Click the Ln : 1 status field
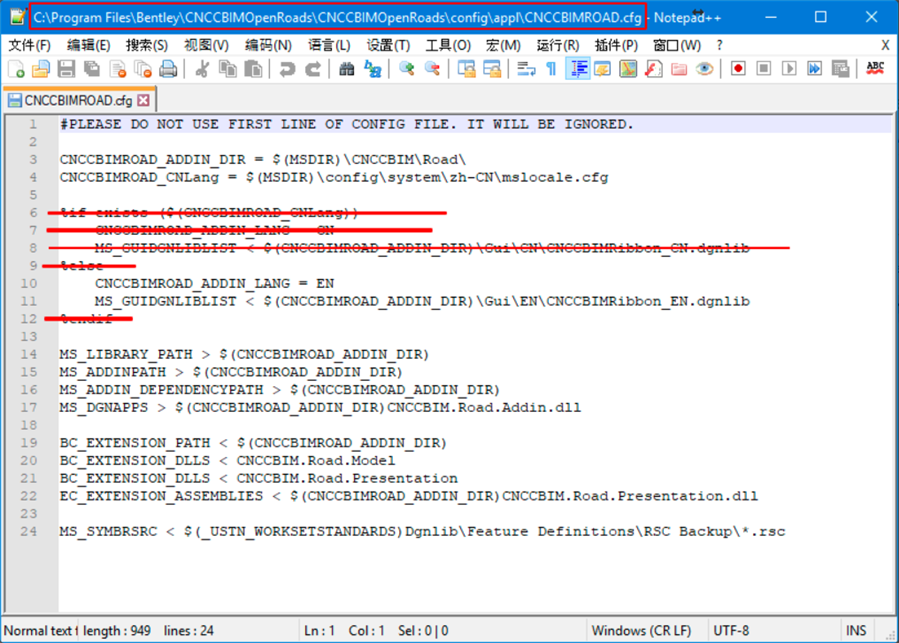This screenshot has height=643, width=899. click(319, 630)
